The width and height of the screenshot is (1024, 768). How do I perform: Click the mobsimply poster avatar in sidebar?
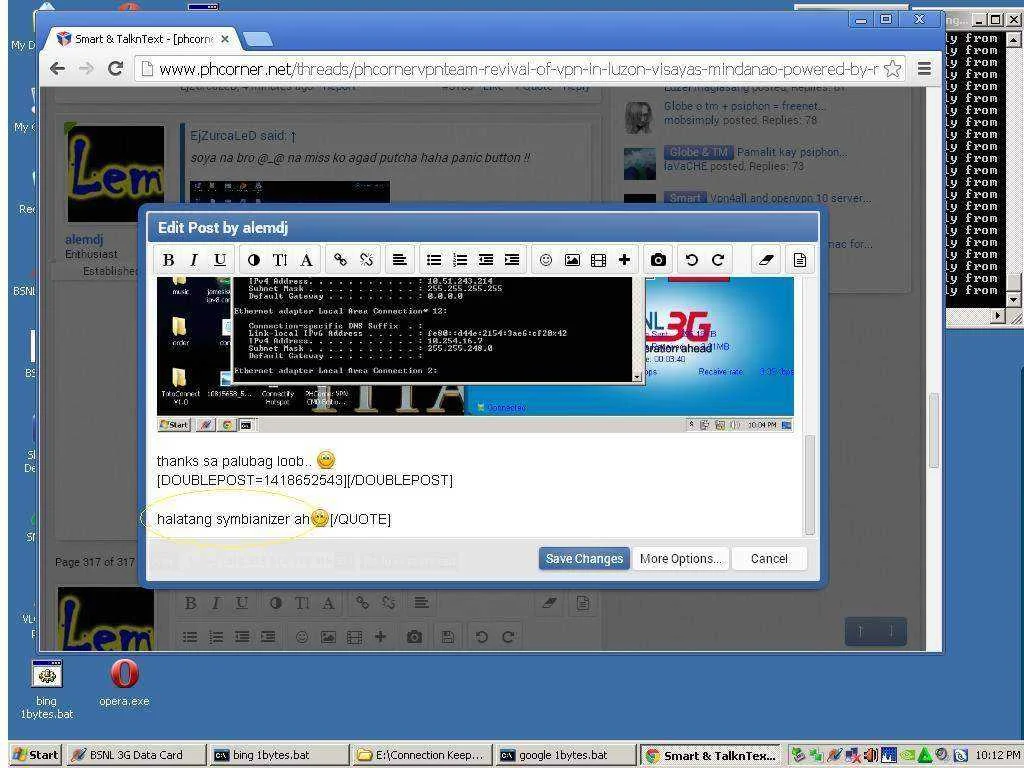[x=639, y=117]
